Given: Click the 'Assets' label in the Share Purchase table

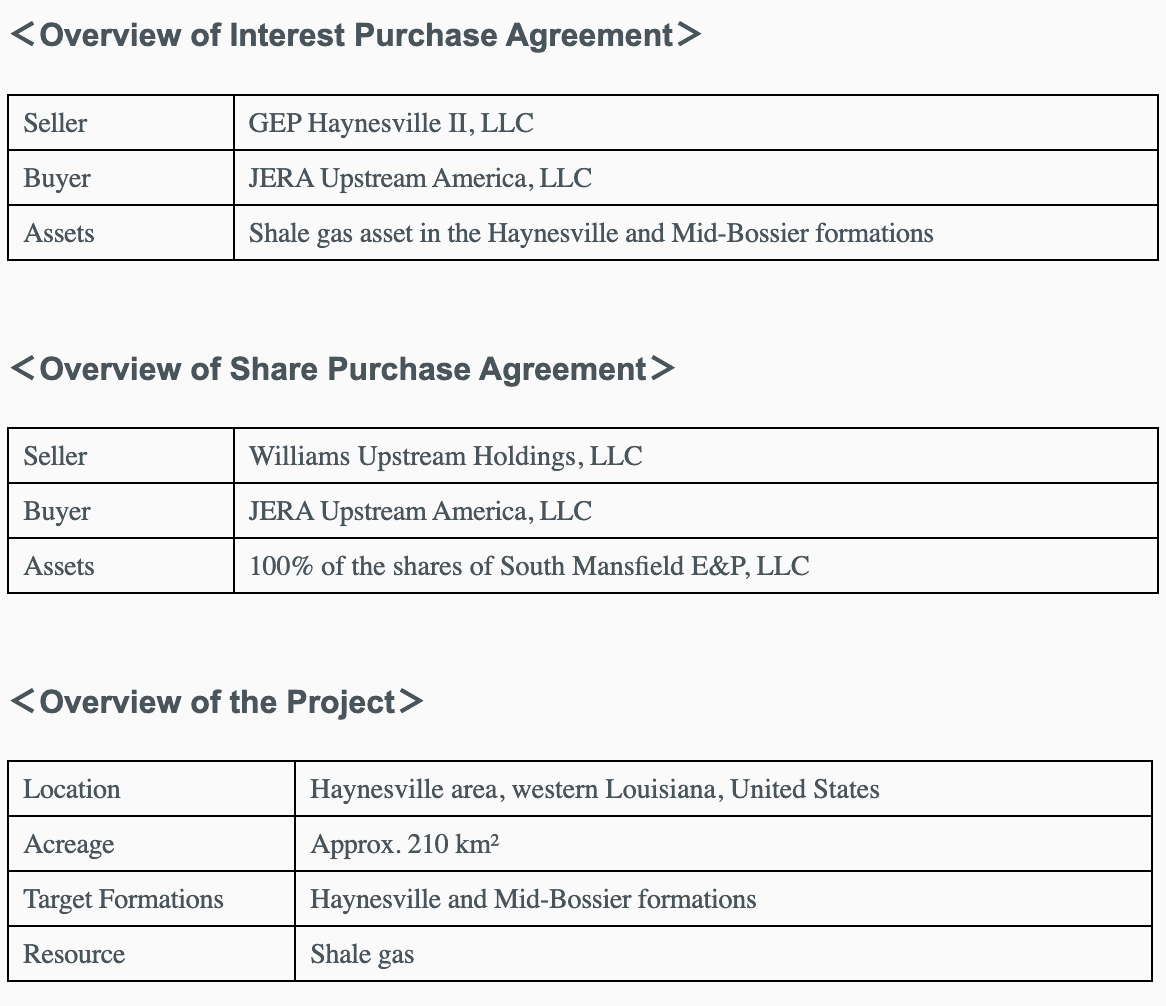Looking at the screenshot, I should 59,566.
